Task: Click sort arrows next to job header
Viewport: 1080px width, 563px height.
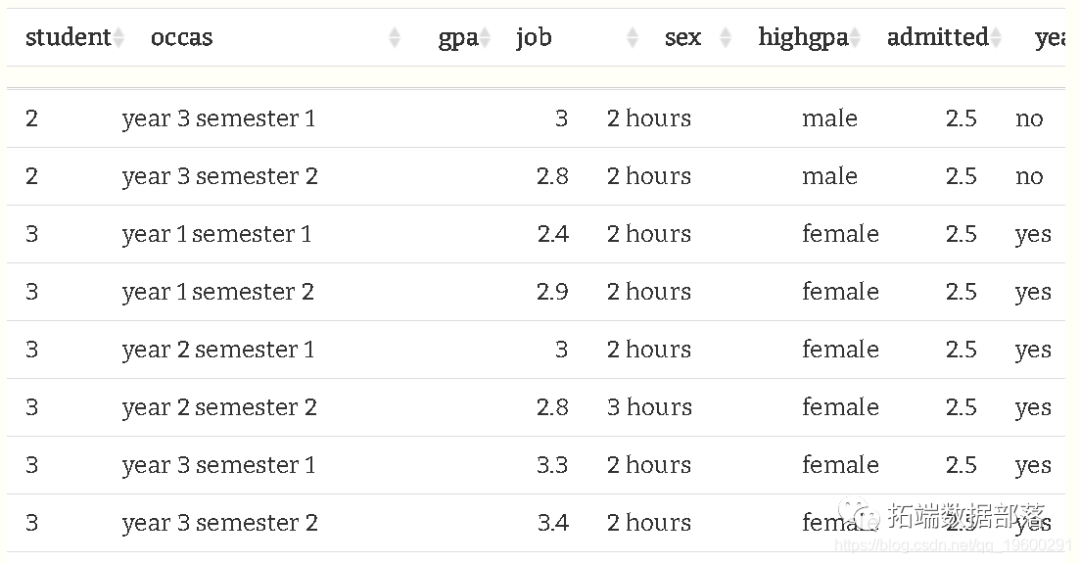Action: coord(632,38)
